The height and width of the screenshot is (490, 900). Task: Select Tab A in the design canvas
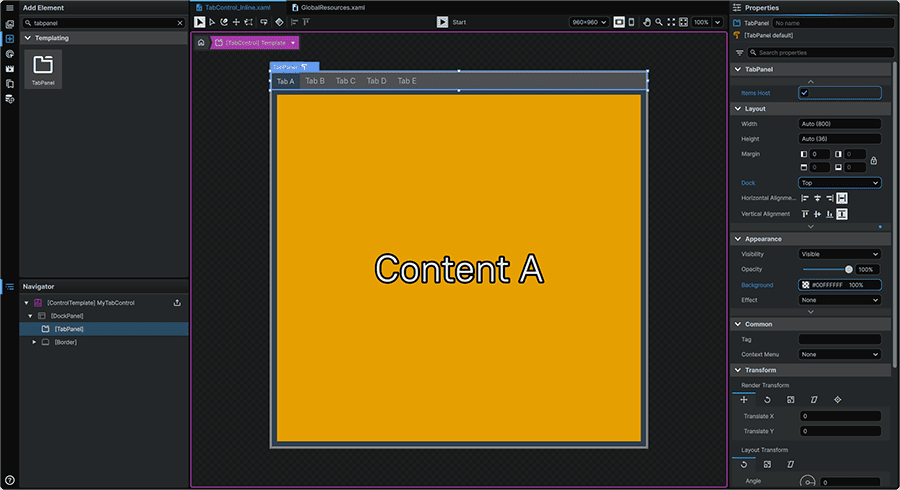click(x=285, y=81)
